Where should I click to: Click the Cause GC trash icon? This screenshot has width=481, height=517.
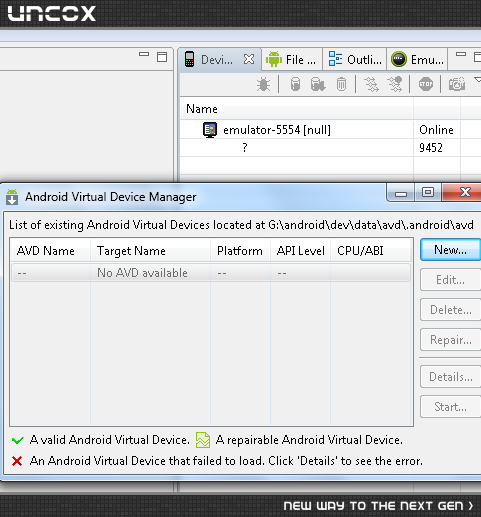(341, 84)
